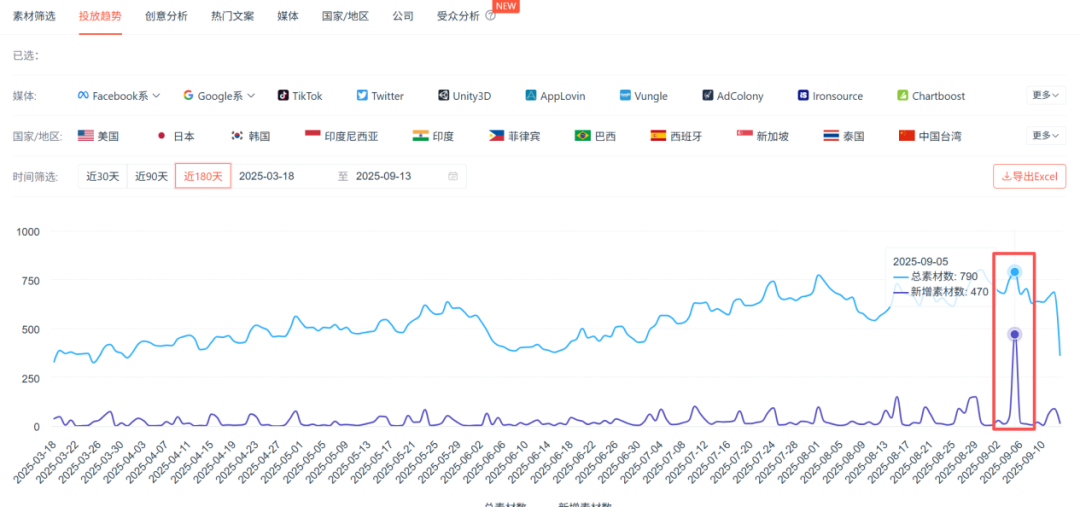Viewport: 1080px width, 507px height.
Task: Click the 已选 label
Action: (25, 56)
